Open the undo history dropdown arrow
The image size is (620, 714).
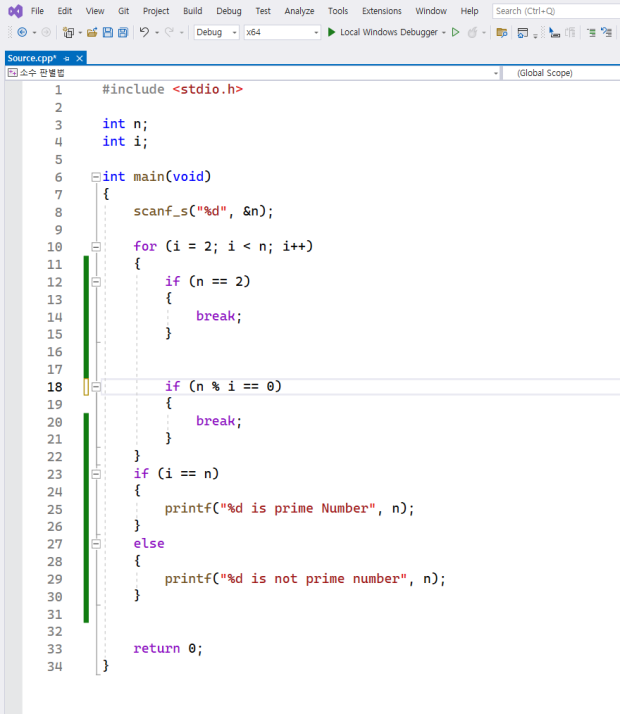[157, 33]
